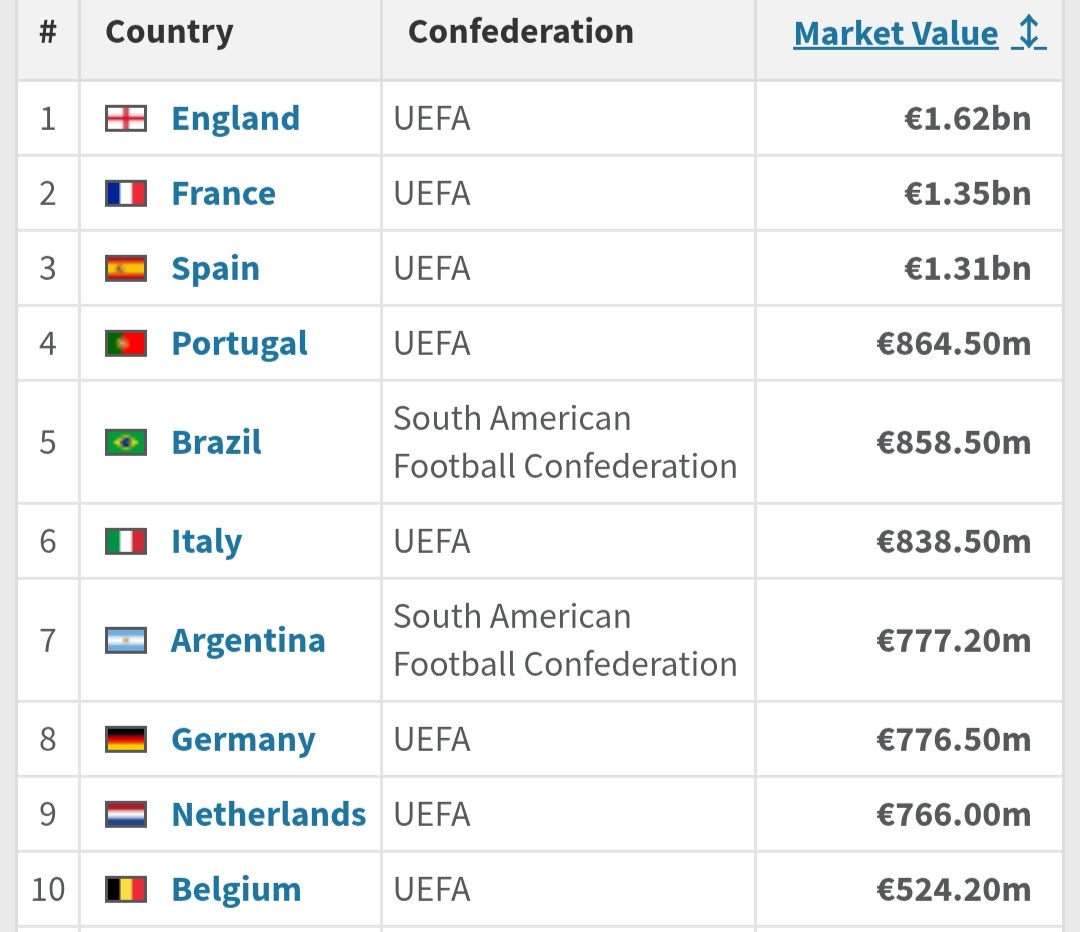Click the Belgium flag icon
This screenshot has height=932, width=1080.
[126, 889]
